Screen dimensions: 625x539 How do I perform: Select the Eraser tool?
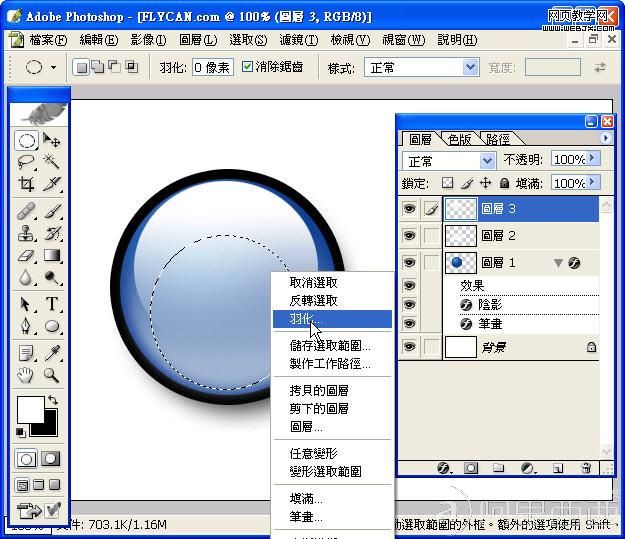pos(26,255)
